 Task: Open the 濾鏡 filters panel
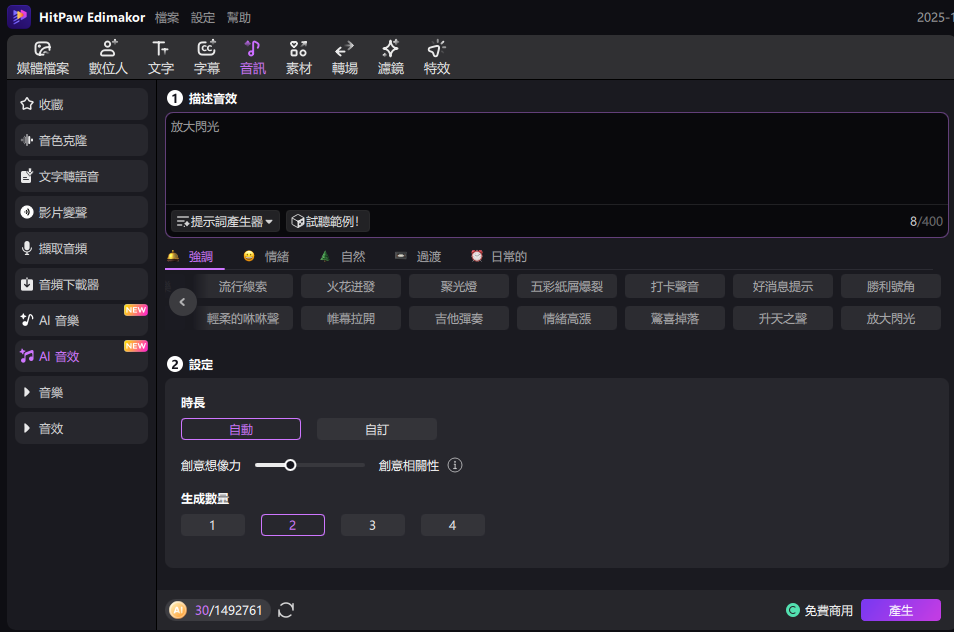point(391,58)
